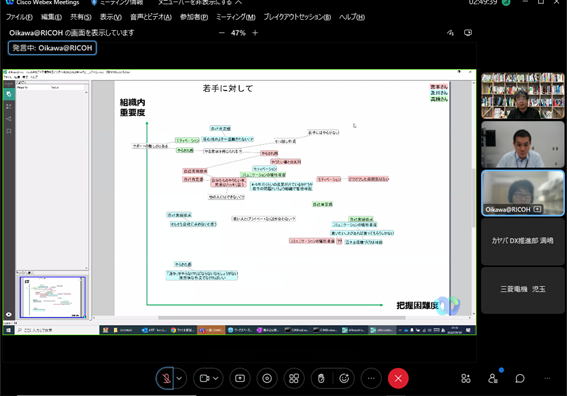This screenshot has width=567, height=396.
Task: Unmute the microphone button
Action: 166,378
